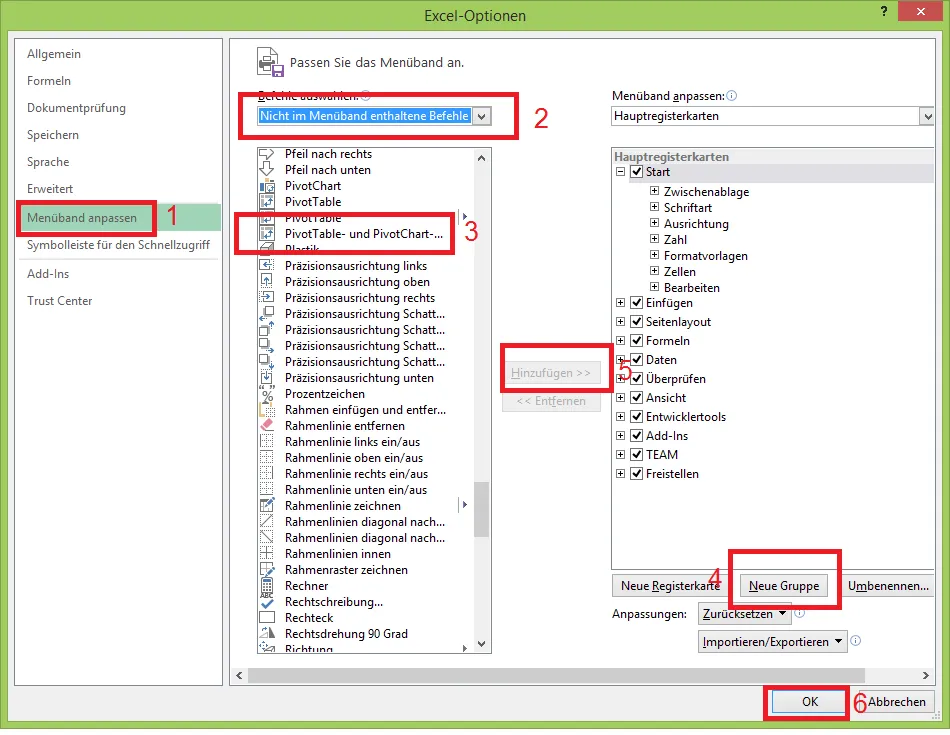
Task: Toggle the Ansicht checkbox
Action: pos(636,398)
